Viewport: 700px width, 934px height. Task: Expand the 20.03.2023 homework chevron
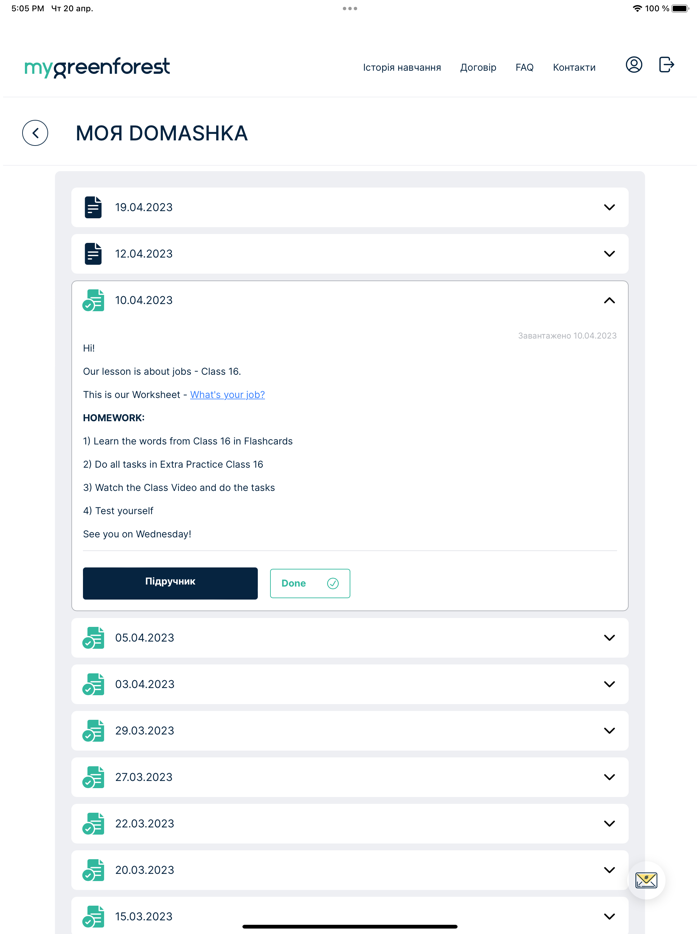click(609, 870)
